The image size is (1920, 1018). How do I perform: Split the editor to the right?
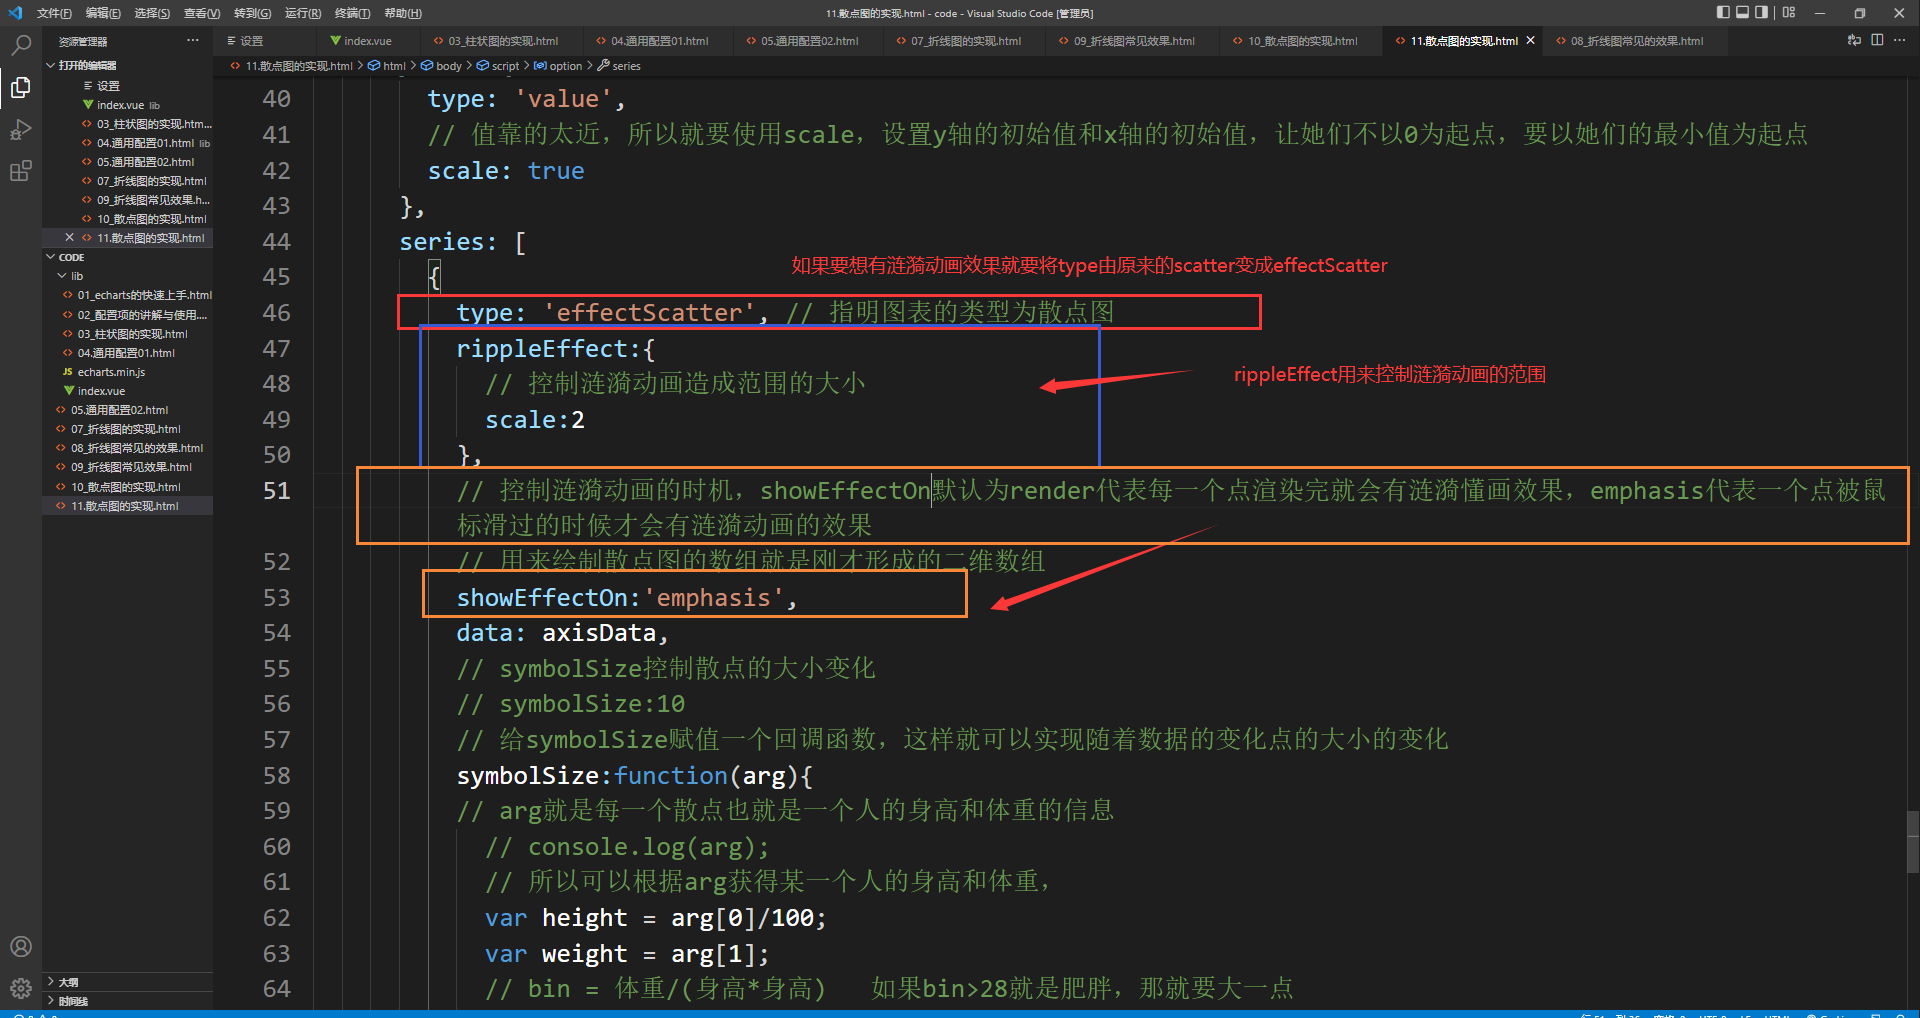click(x=1877, y=40)
